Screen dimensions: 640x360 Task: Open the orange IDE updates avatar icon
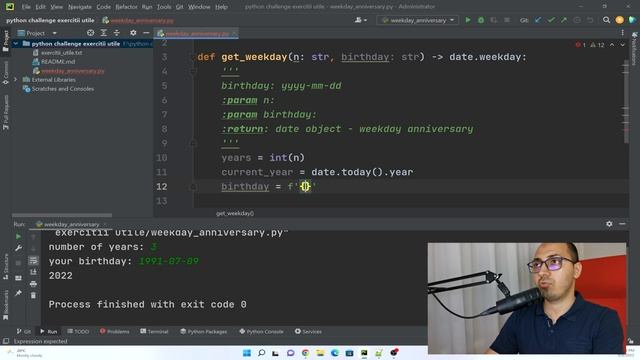[620, 20]
